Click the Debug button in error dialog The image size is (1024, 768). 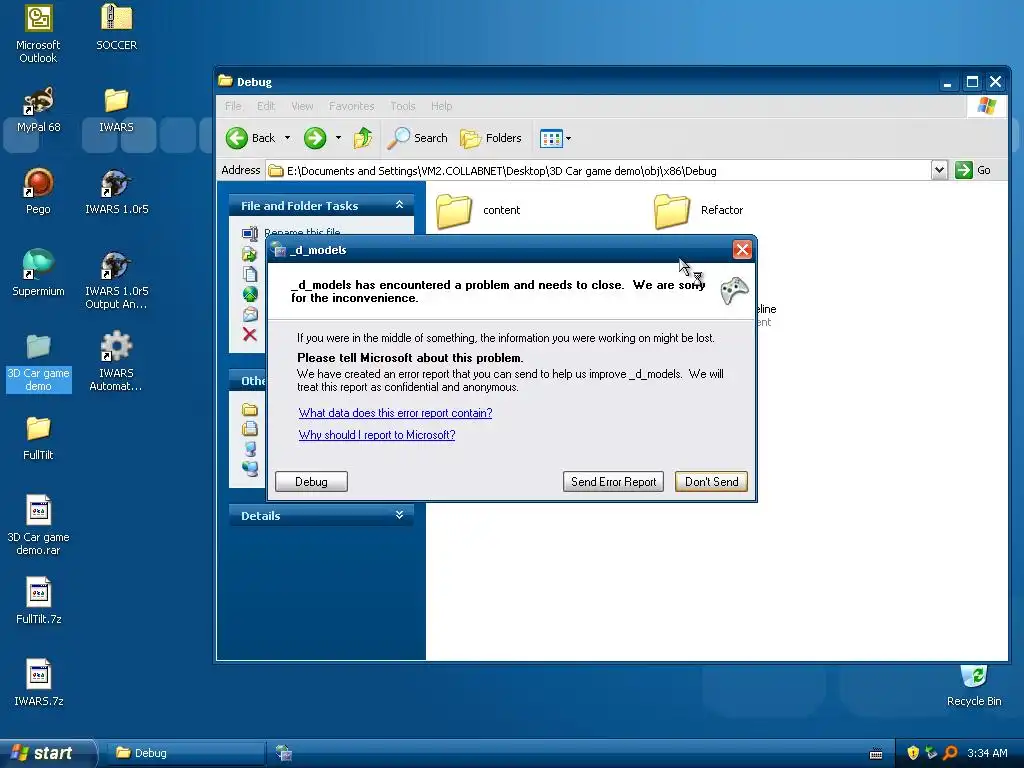(x=312, y=482)
